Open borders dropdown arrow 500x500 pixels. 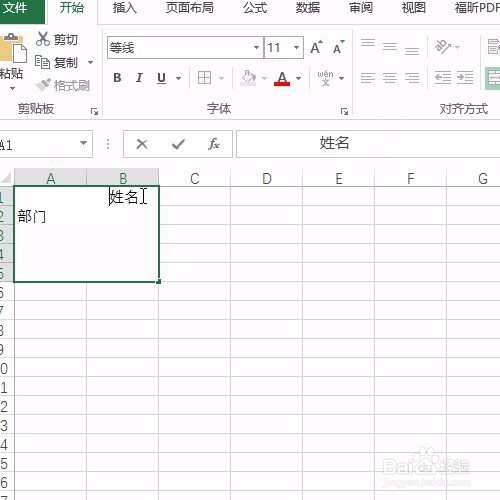[x=221, y=79]
